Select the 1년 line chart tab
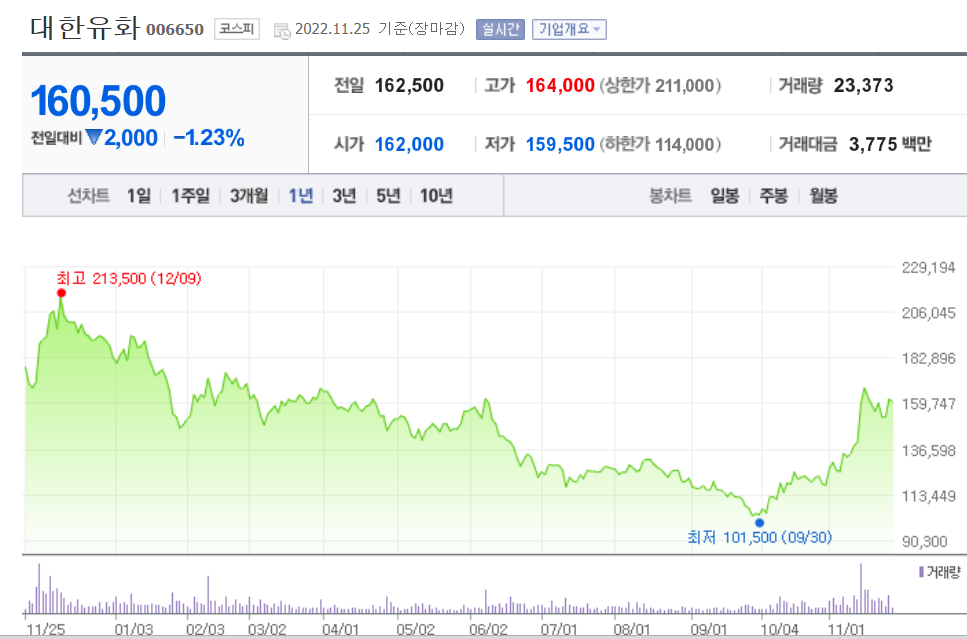The height and width of the screenshot is (639, 967). click(x=301, y=196)
